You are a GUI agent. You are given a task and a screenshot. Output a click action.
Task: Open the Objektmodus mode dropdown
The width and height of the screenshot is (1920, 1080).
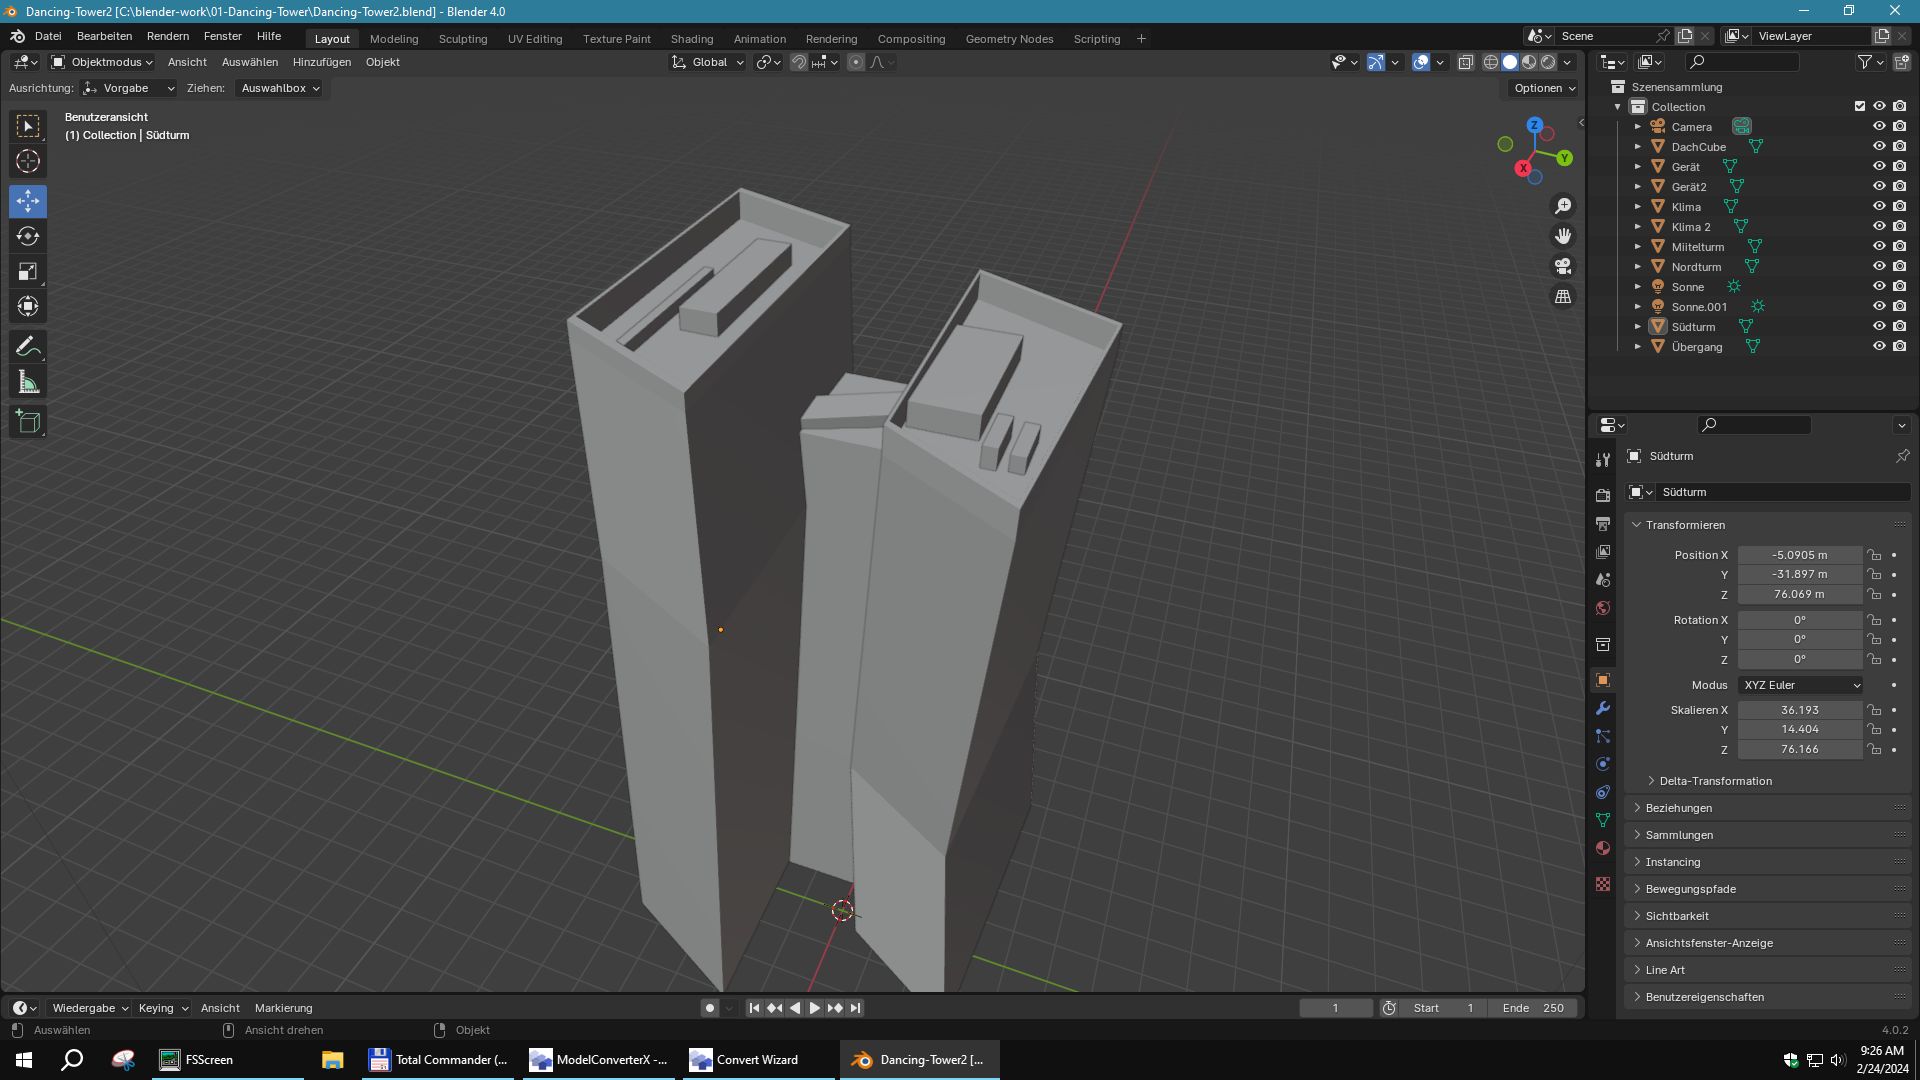pyautogui.click(x=102, y=62)
